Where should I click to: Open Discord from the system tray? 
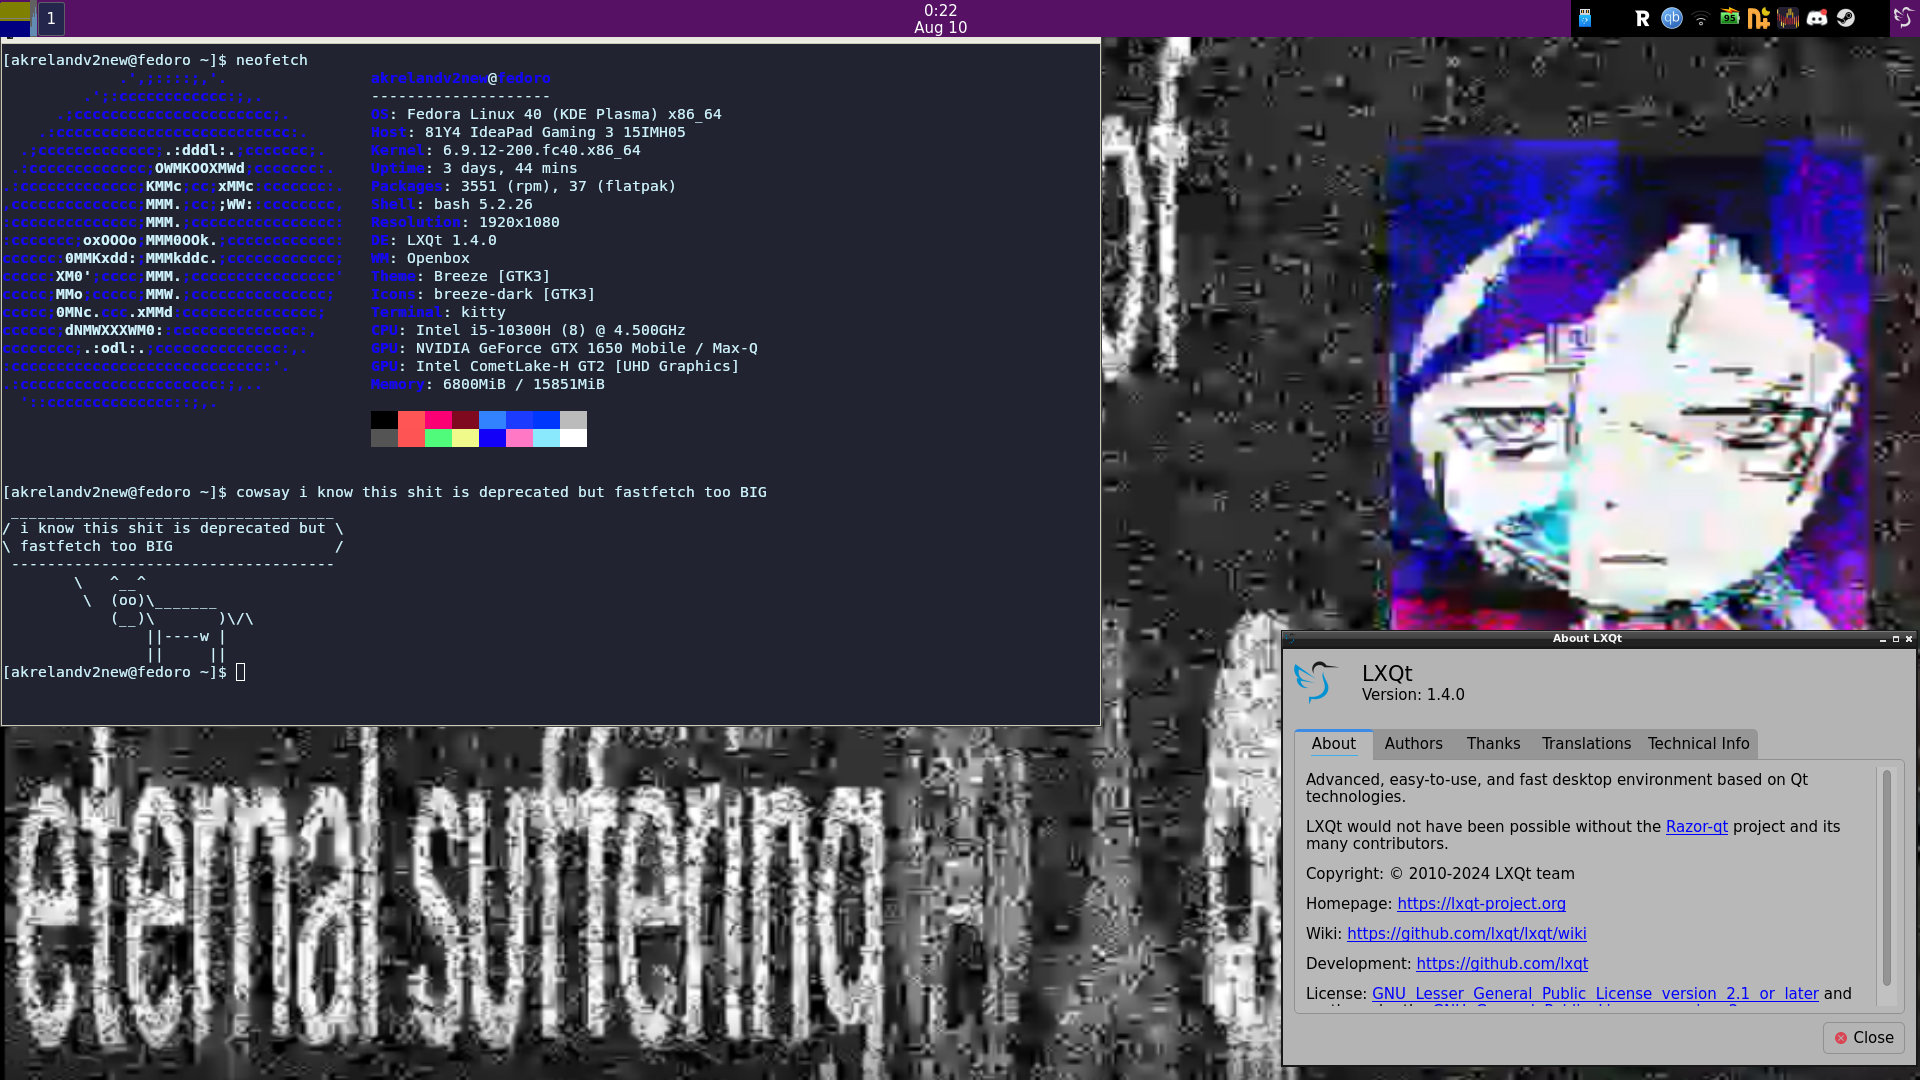pyautogui.click(x=1817, y=18)
